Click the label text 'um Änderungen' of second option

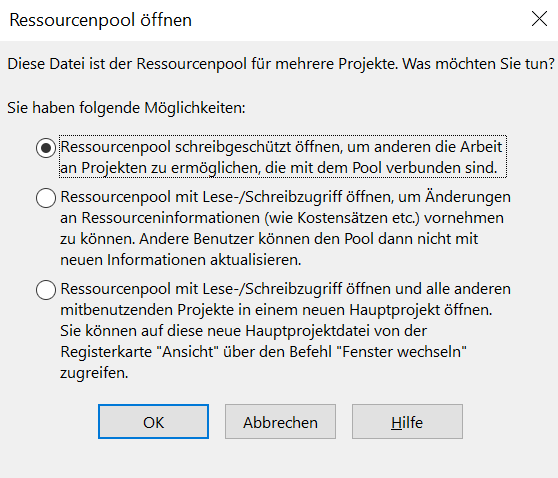pyautogui.click(x=454, y=196)
